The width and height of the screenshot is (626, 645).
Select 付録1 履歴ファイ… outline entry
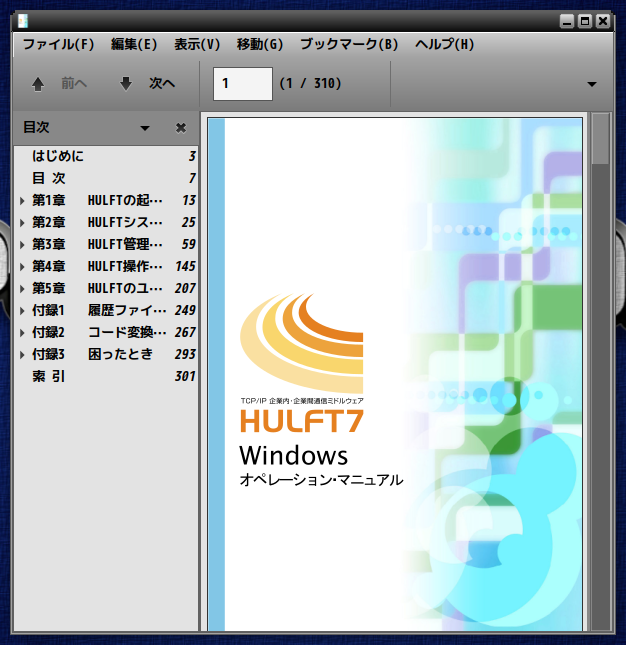pos(106,310)
